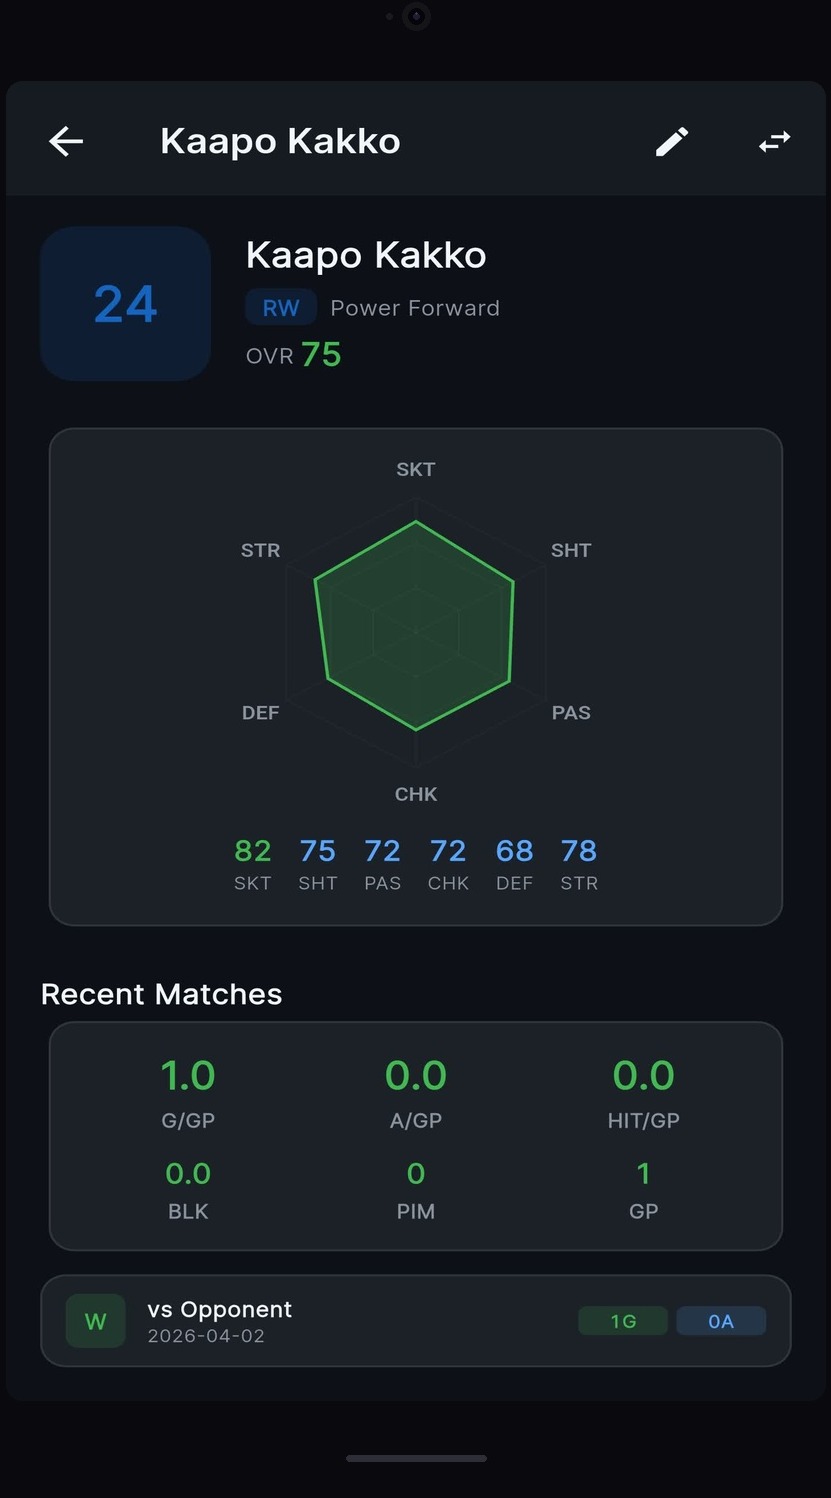Tap the 0A assist badge on match row

(x=721, y=1320)
